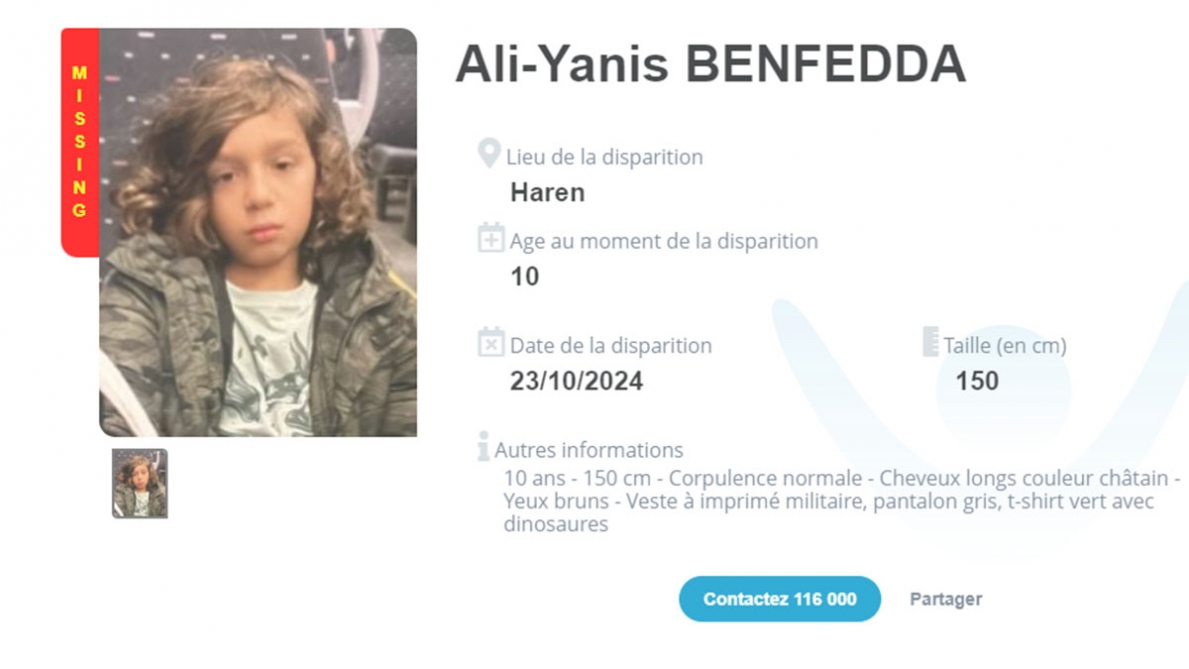1189x669 pixels.
Task: Click the info icon beside Autres informations
Action: coord(483,446)
